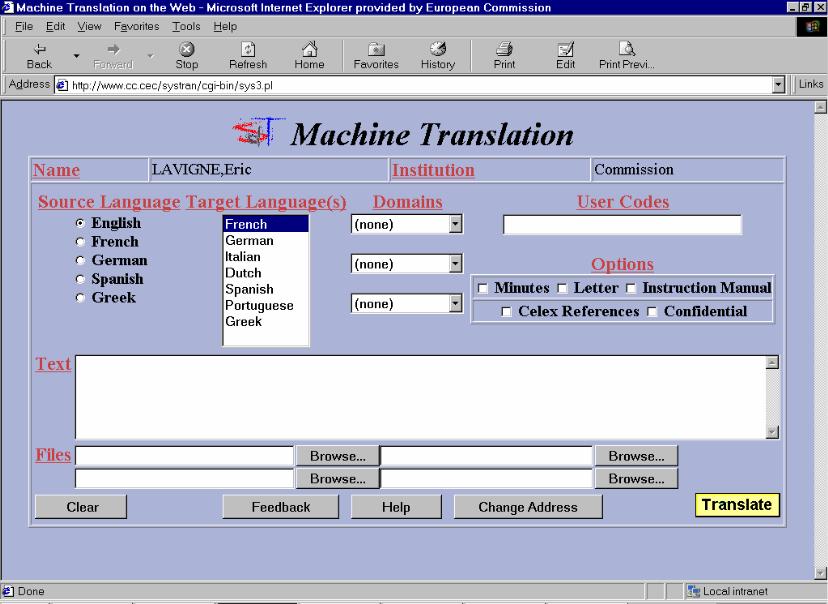Open Print Preview from the toolbar
Image resolution: width=828 pixels, height=604 pixels.
627,56
